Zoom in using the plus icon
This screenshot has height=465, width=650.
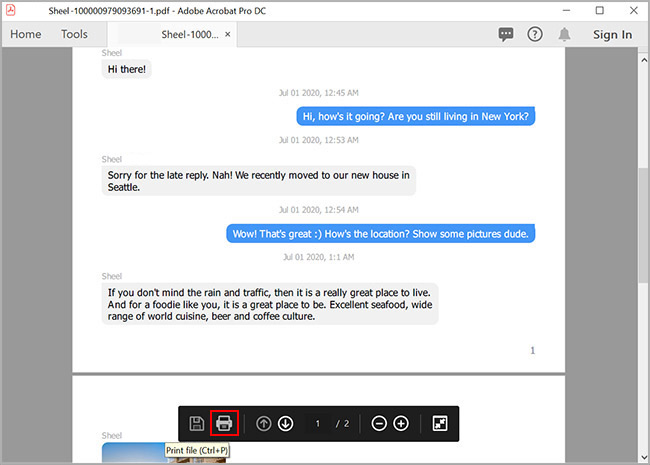pyautogui.click(x=401, y=423)
